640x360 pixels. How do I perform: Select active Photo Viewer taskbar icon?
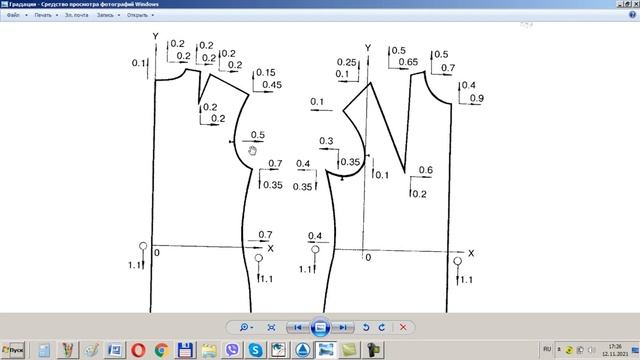pyautogui.click(x=326, y=350)
